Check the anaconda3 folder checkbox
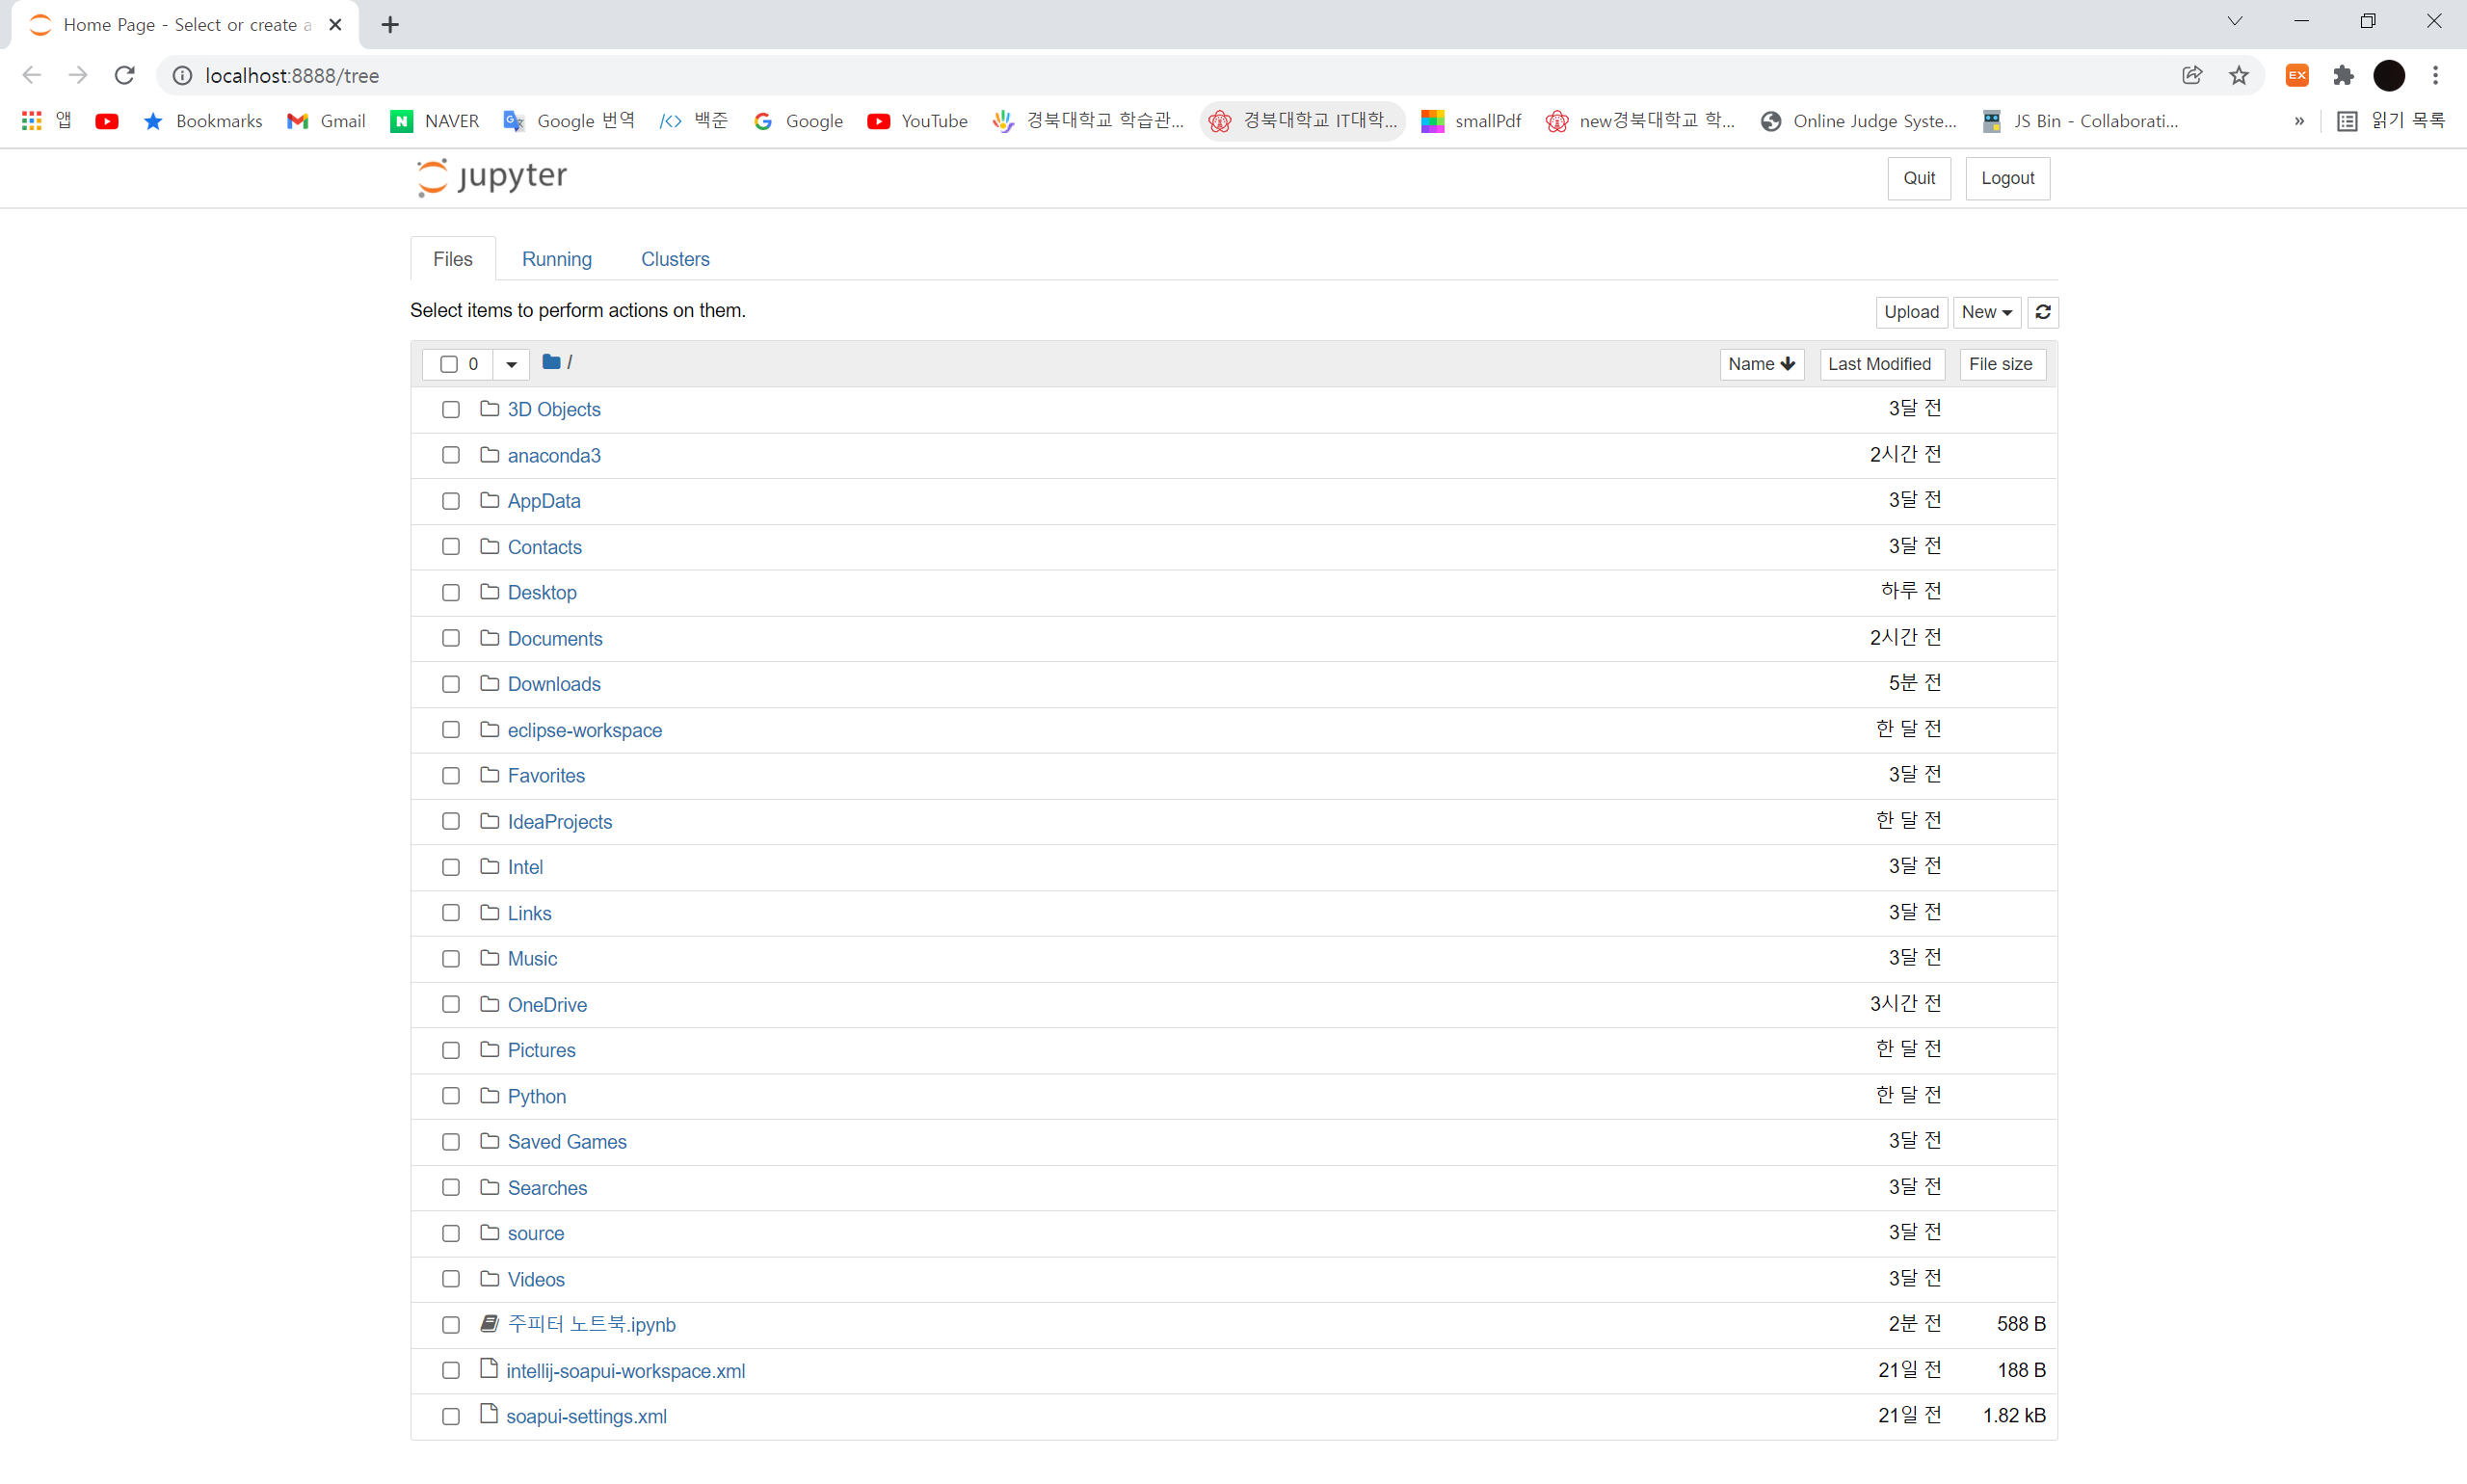The width and height of the screenshot is (2467, 1484). point(451,455)
